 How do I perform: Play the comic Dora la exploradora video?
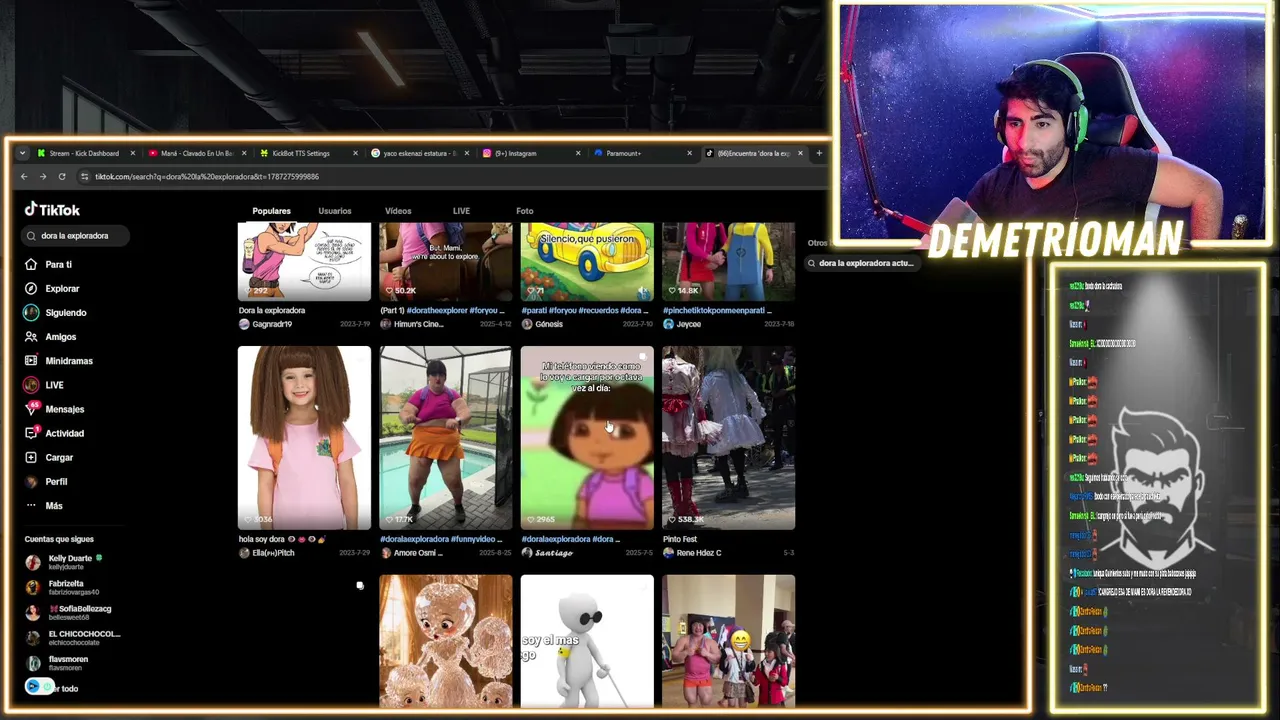304,262
